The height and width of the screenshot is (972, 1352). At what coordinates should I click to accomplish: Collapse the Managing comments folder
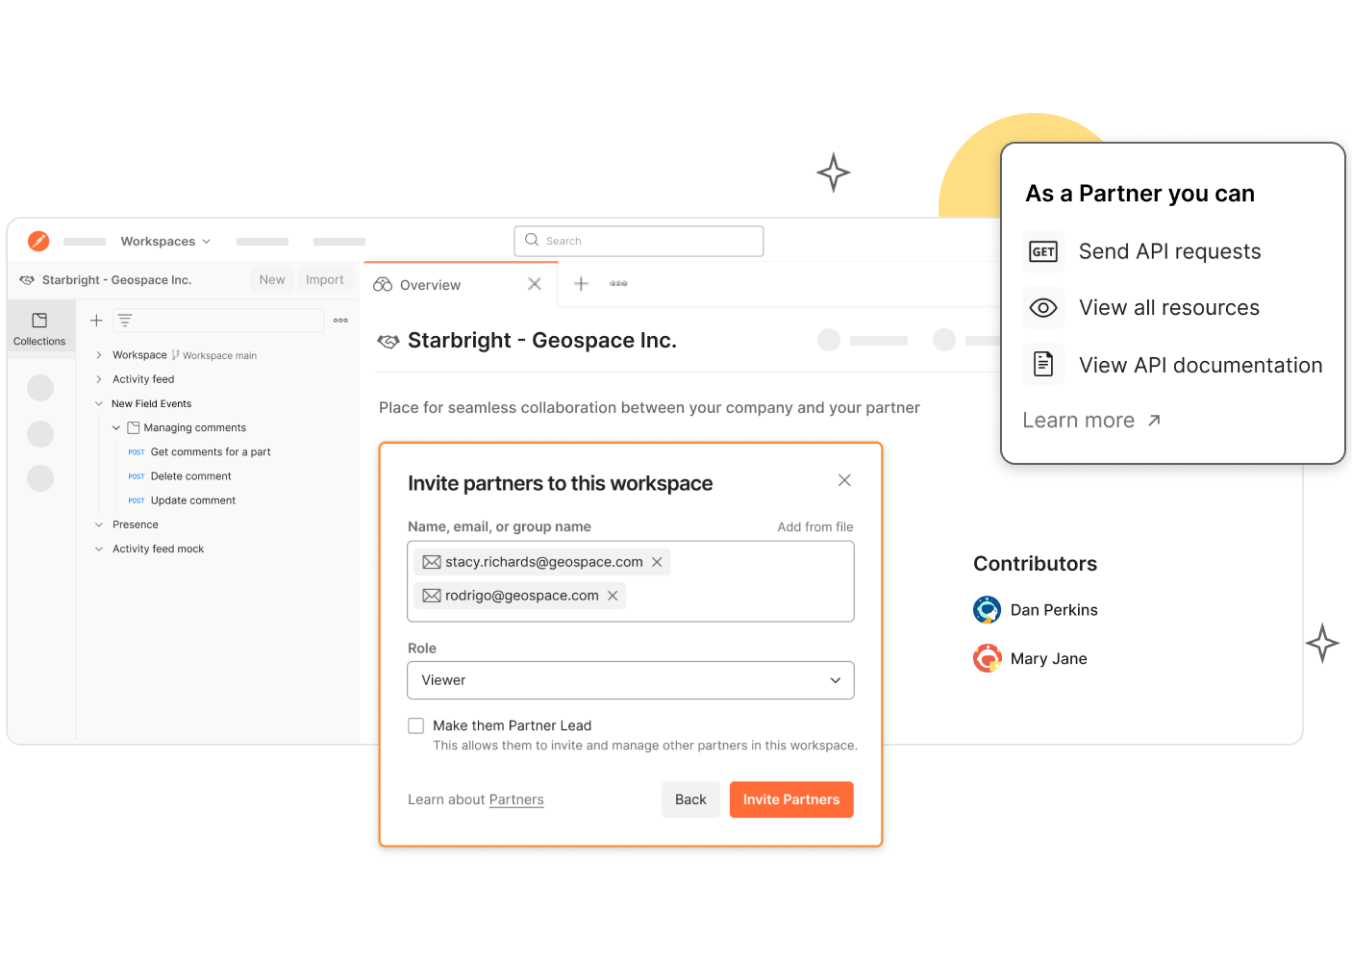coord(117,427)
